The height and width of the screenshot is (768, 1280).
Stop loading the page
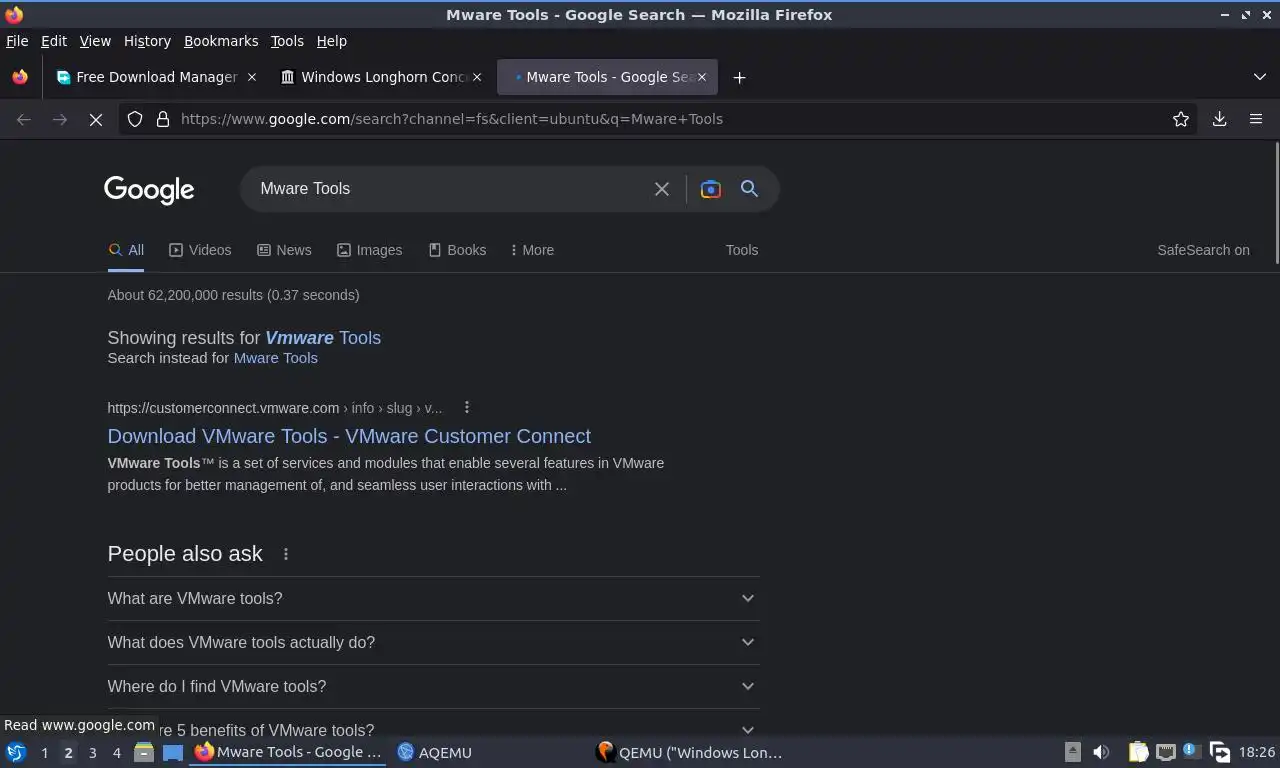coord(96,119)
